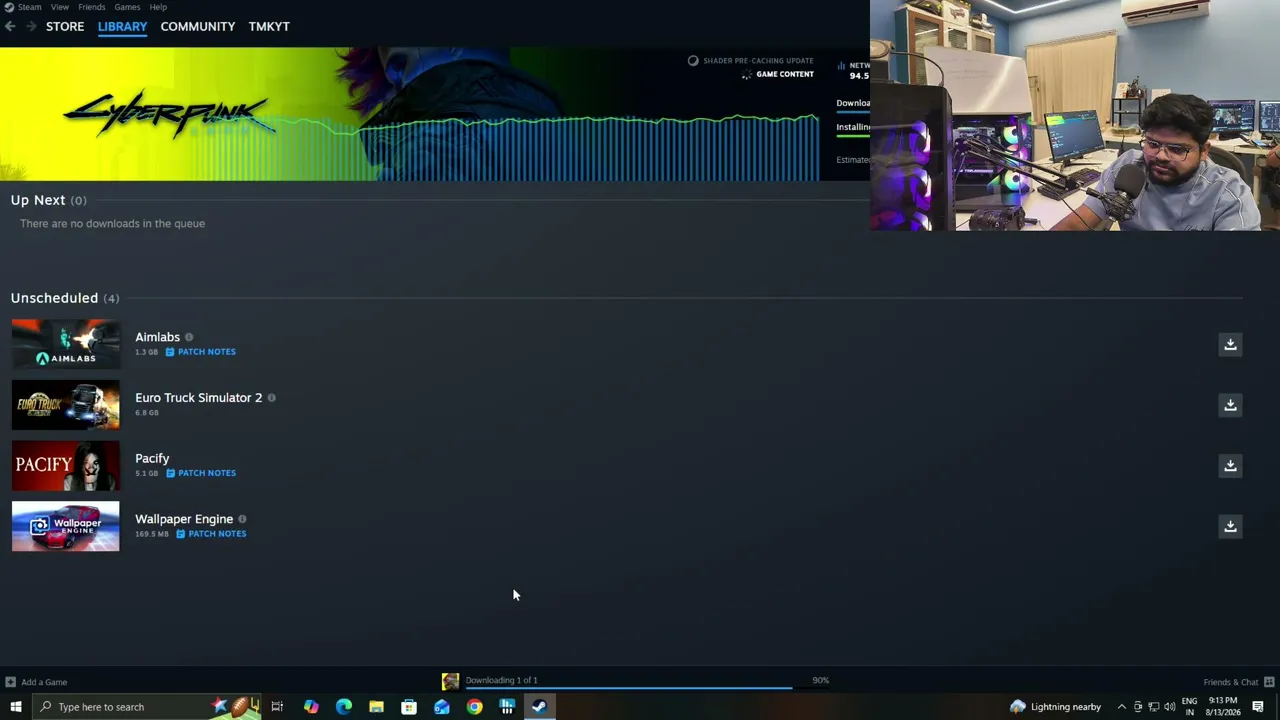Click the Downloading 1 of 1 status
1280x720 pixels.
(x=501, y=680)
